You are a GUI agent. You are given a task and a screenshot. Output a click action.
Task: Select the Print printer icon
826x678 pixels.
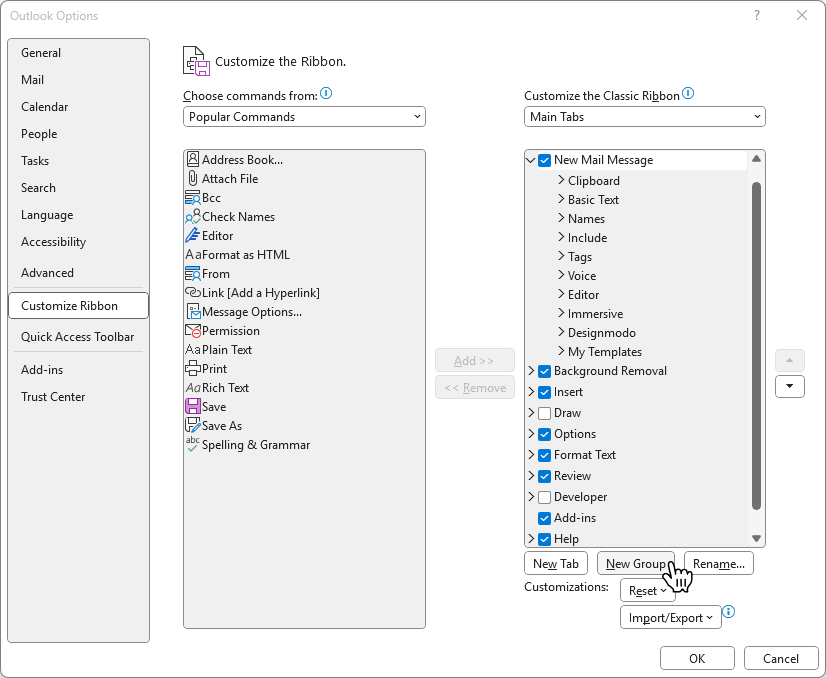(193, 368)
